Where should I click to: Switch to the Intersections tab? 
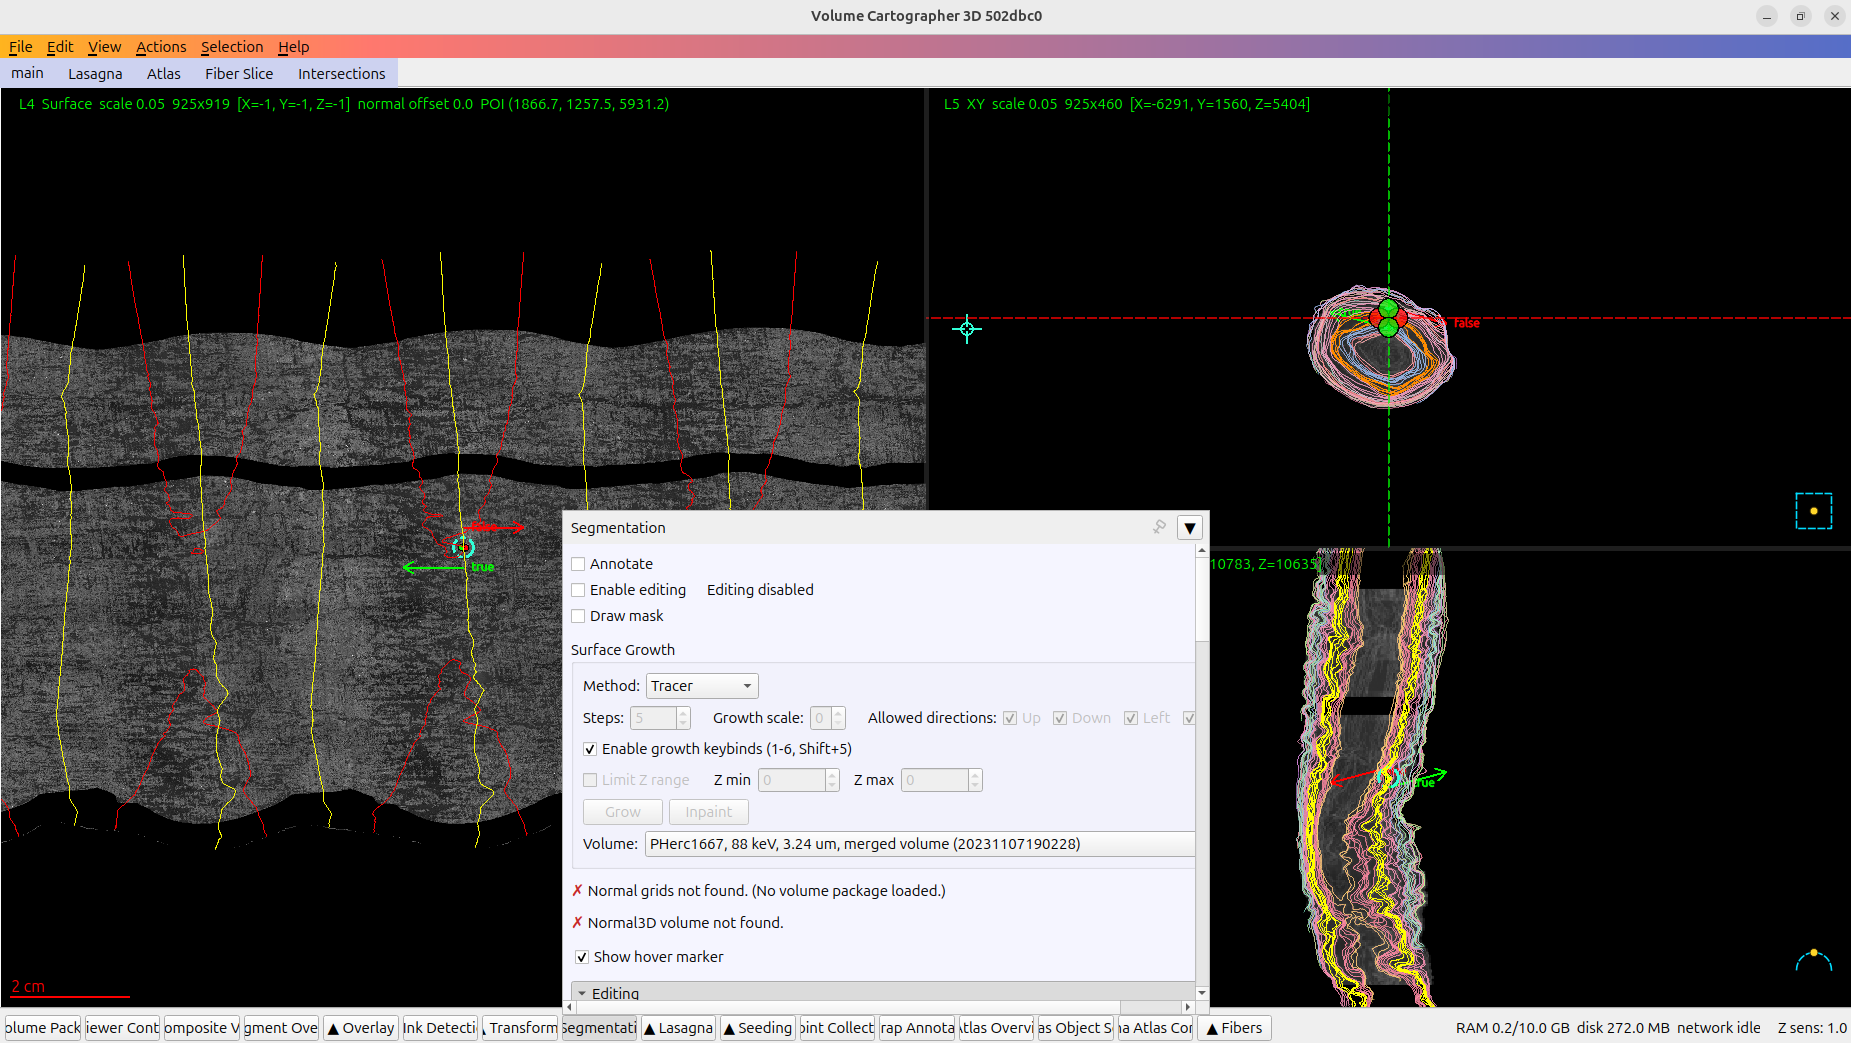(341, 74)
